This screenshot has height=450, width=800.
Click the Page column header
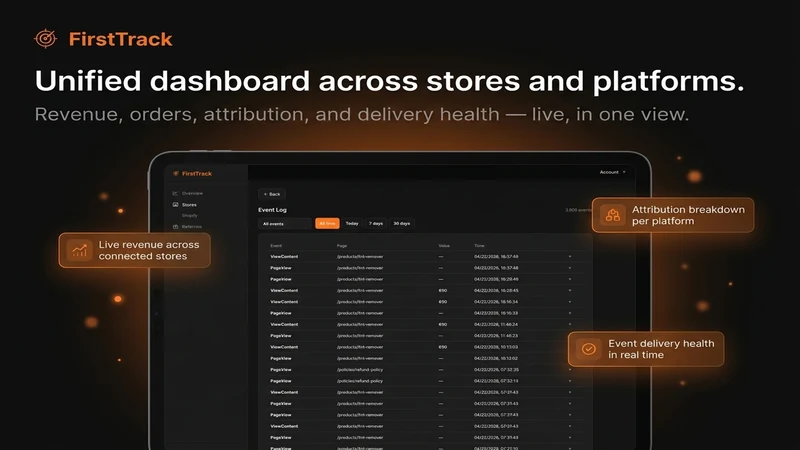pos(342,246)
